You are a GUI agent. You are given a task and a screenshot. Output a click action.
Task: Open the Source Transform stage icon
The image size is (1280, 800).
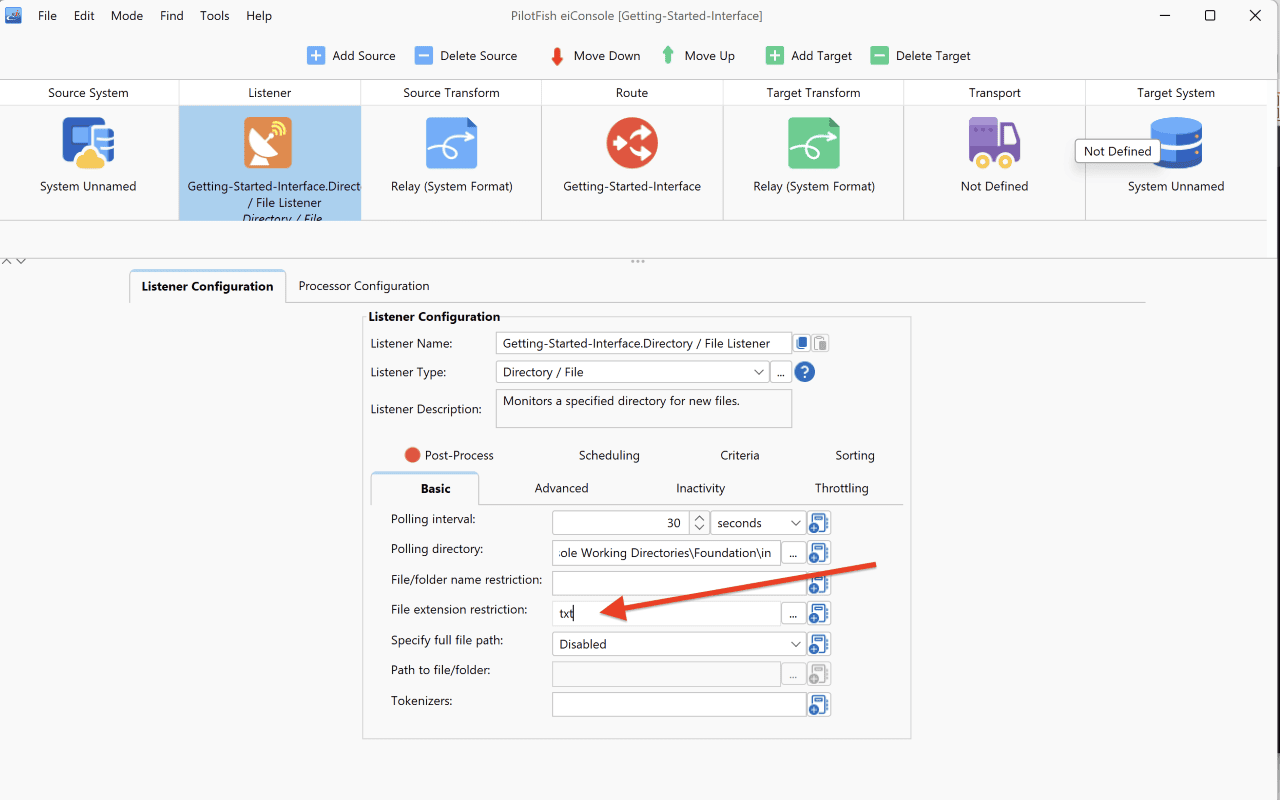(x=451, y=143)
